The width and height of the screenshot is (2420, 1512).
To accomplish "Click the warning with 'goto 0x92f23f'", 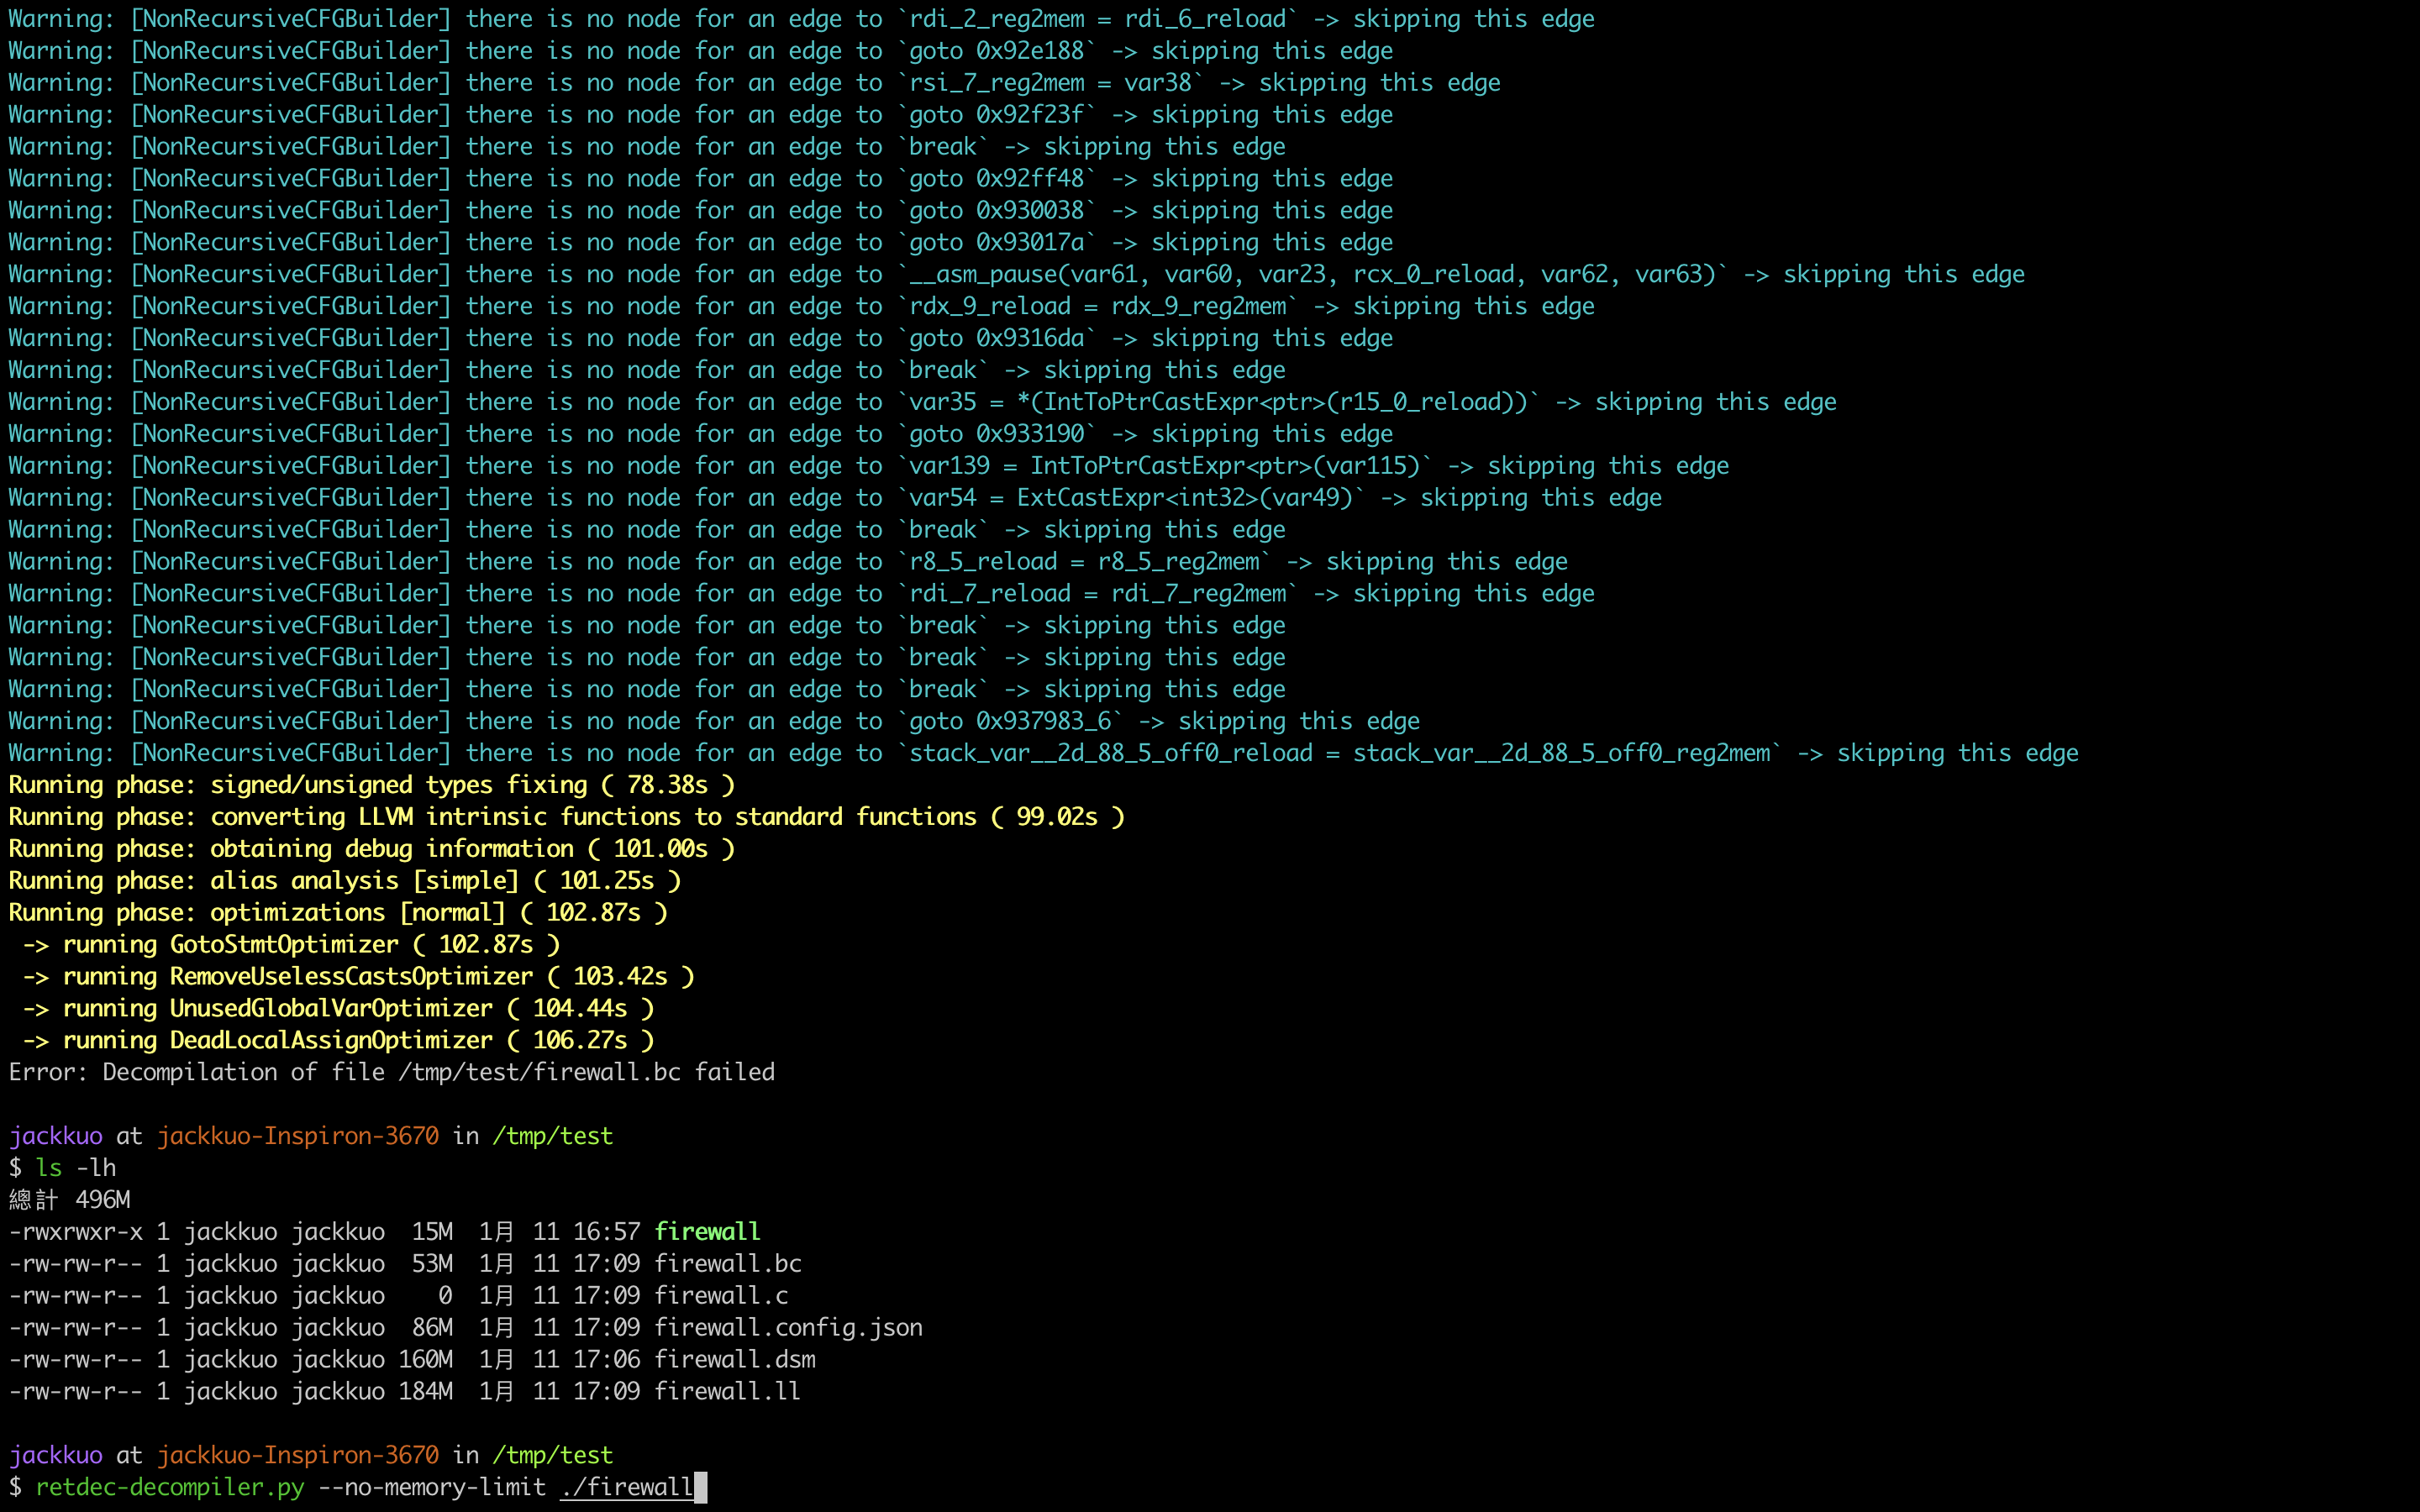I will (700, 115).
